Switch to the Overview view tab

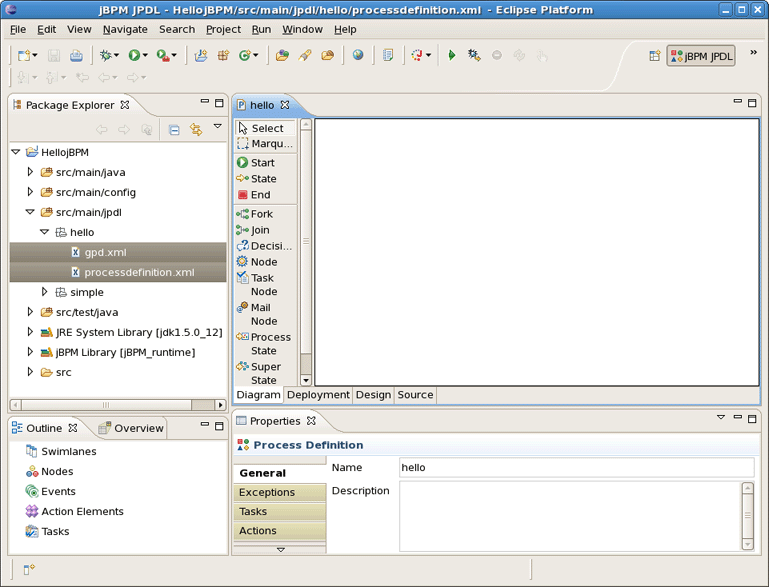[131, 428]
